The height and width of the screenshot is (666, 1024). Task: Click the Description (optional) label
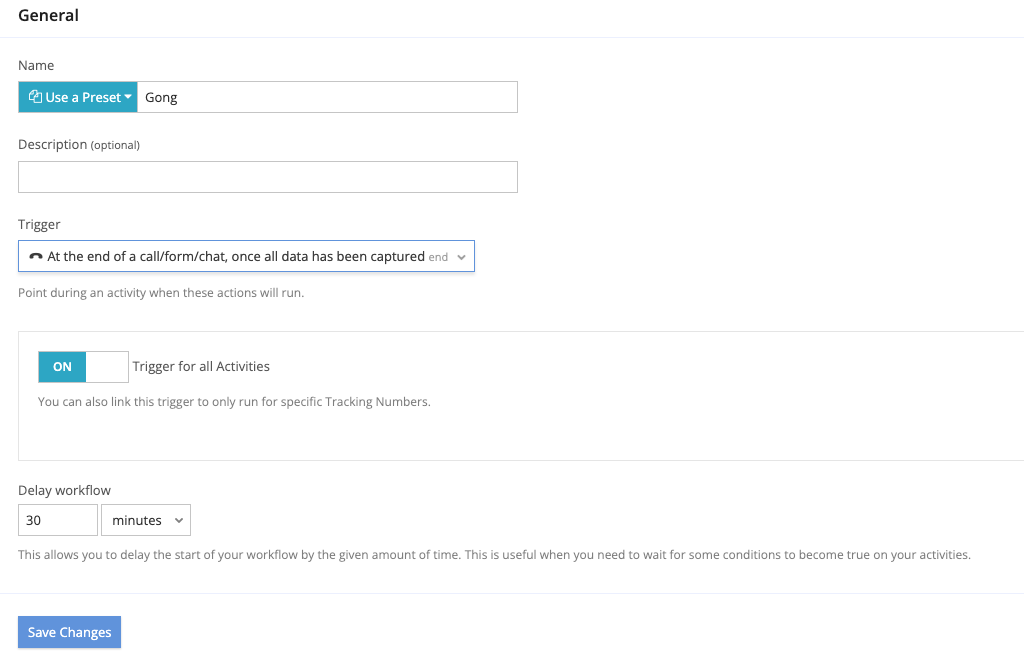click(x=79, y=144)
